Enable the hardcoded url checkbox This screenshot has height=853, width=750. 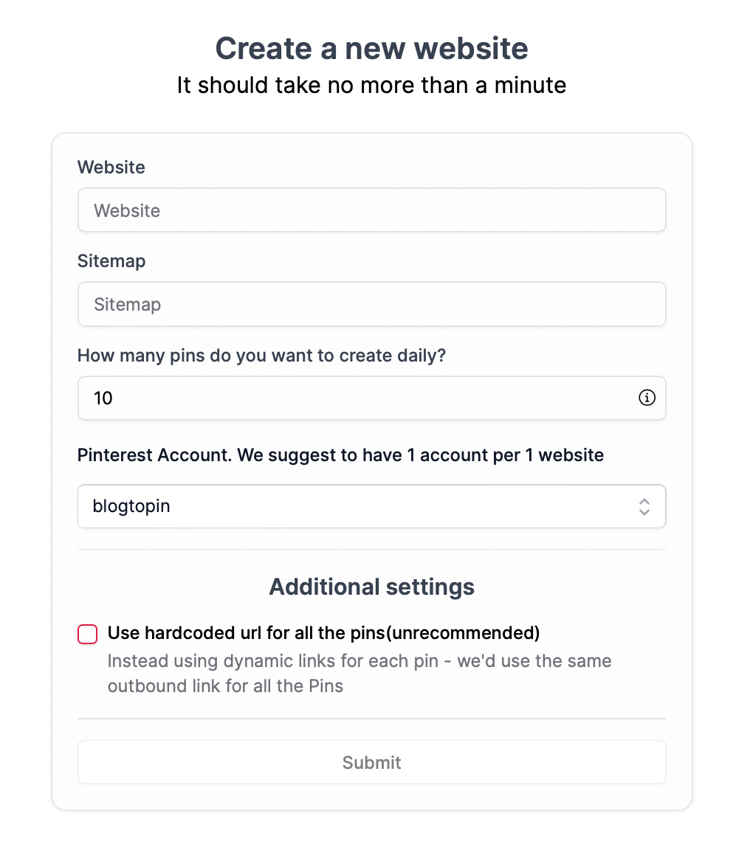click(x=88, y=634)
